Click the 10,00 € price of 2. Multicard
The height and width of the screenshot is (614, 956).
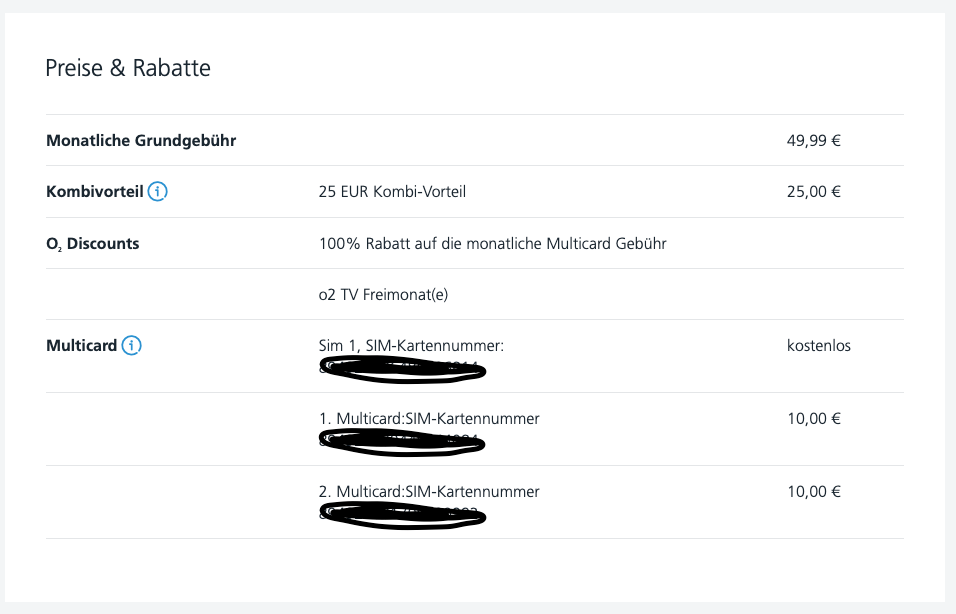point(813,491)
